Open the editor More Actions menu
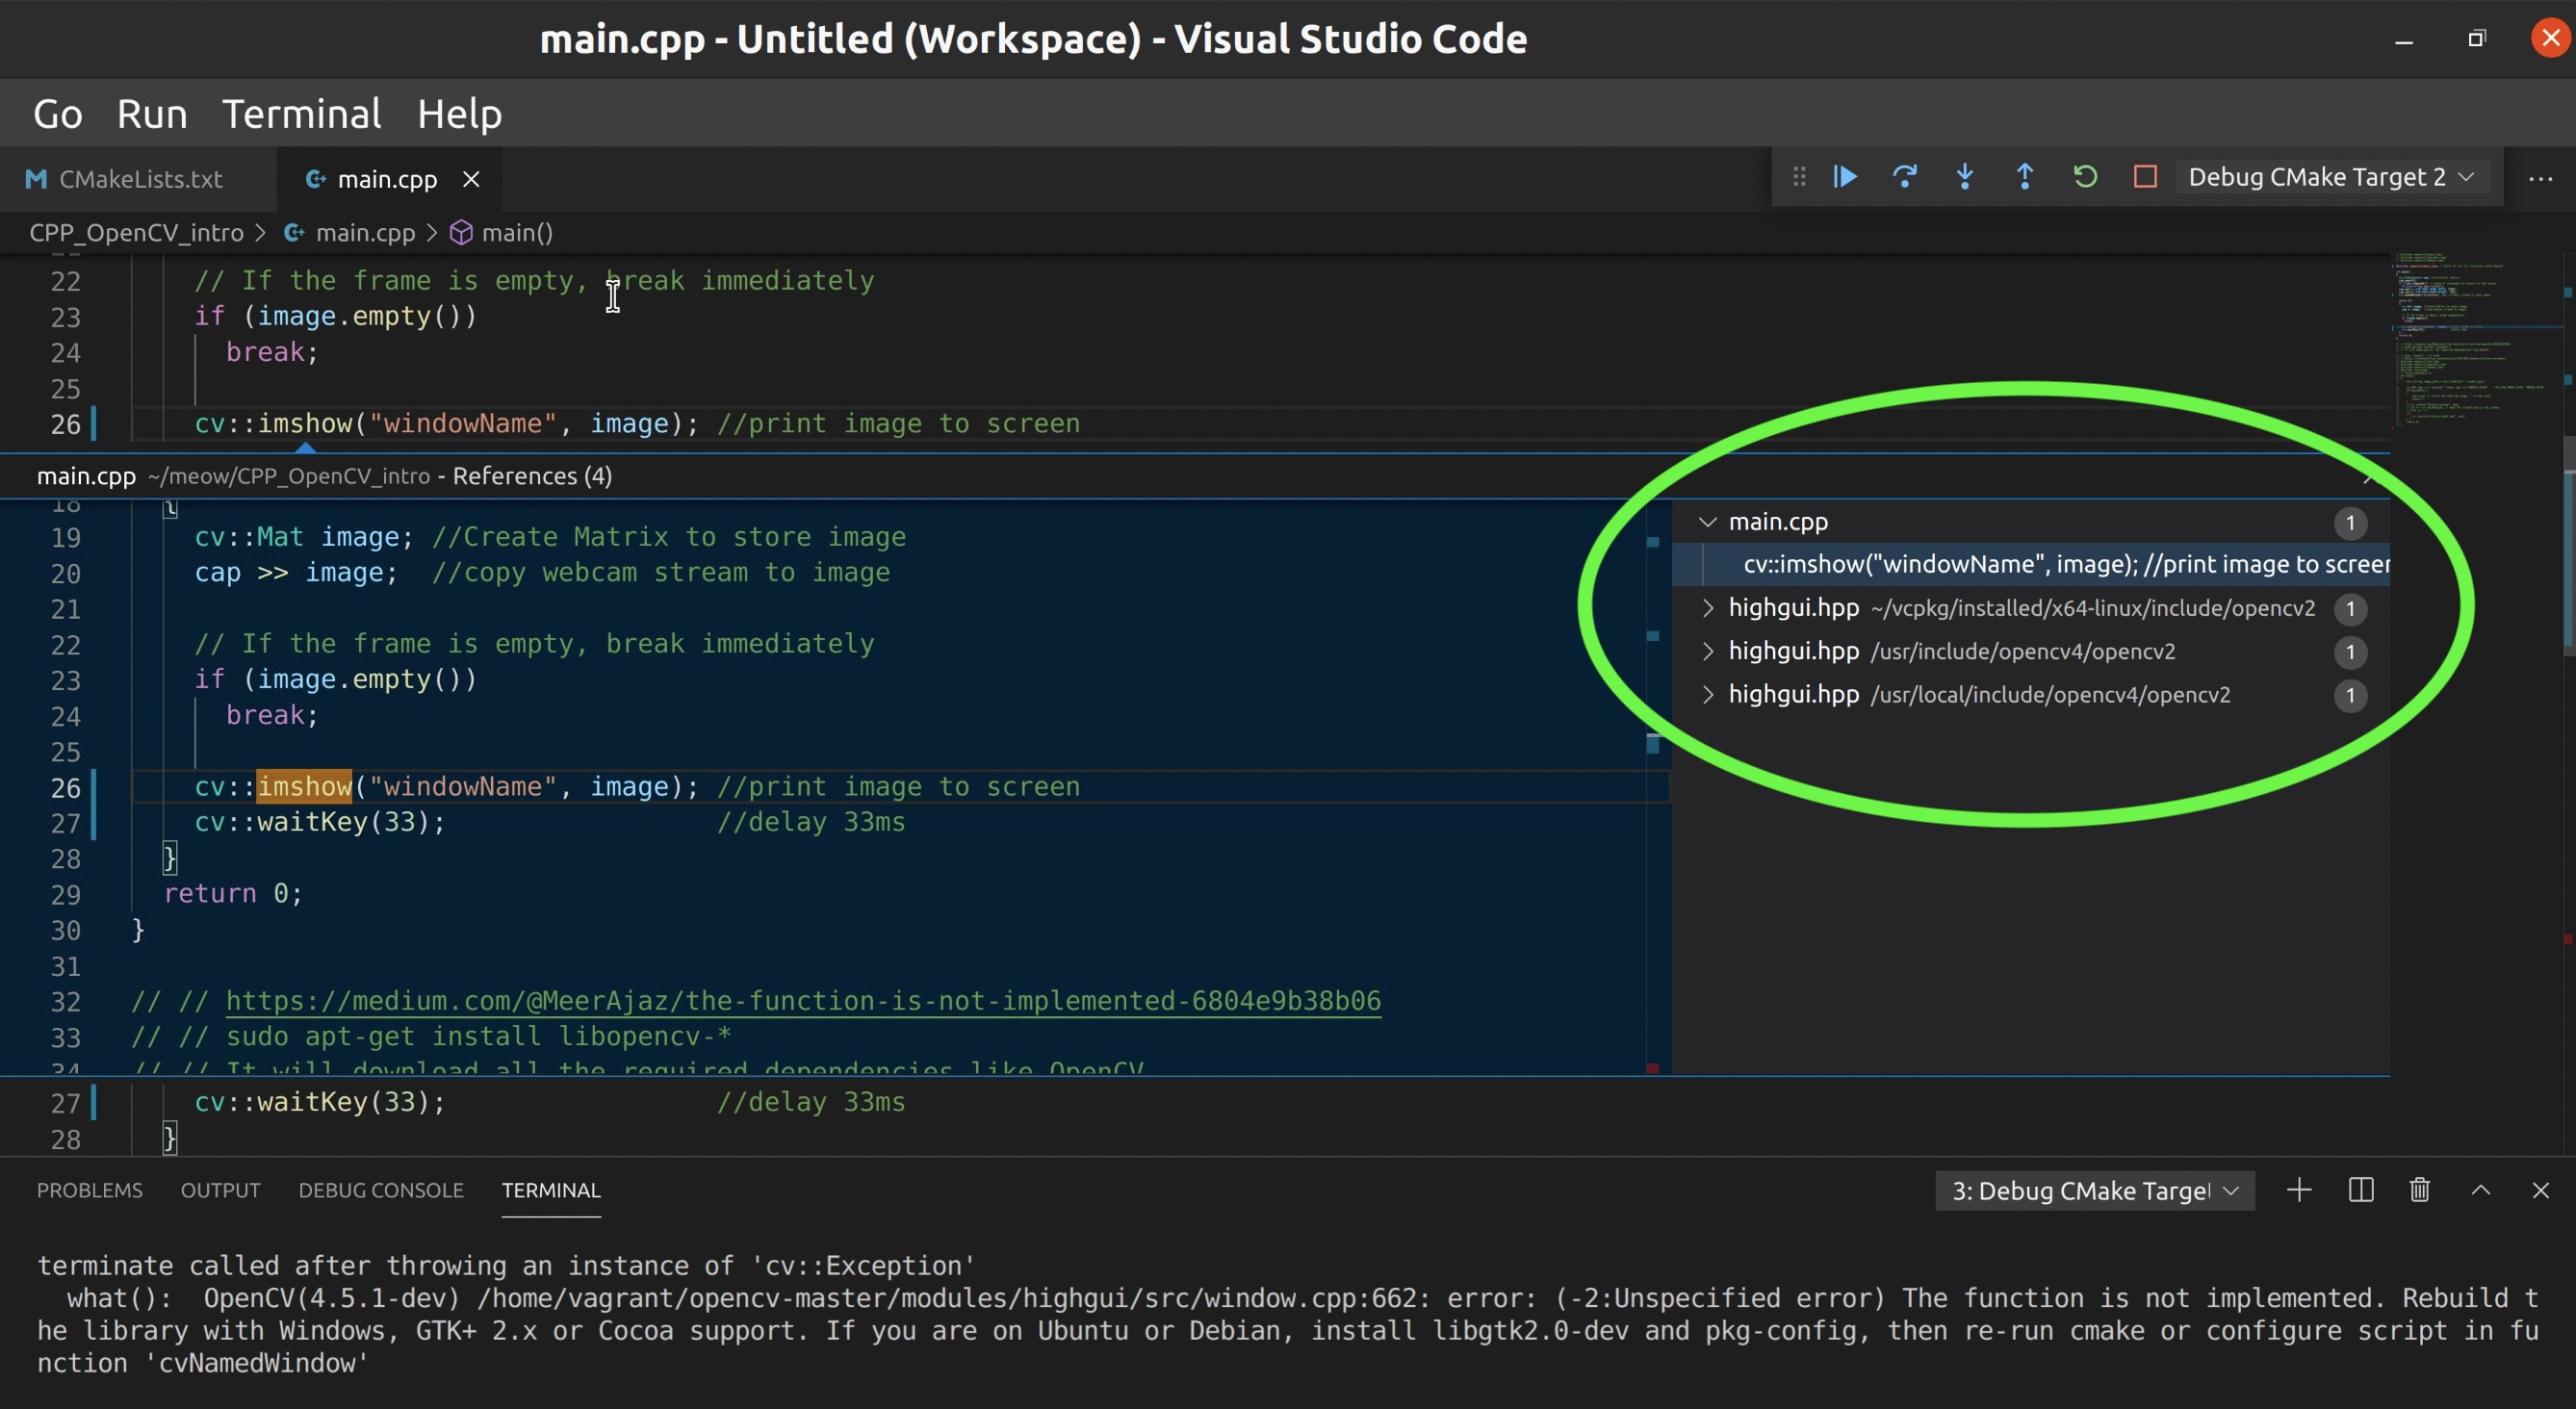 click(2540, 179)
